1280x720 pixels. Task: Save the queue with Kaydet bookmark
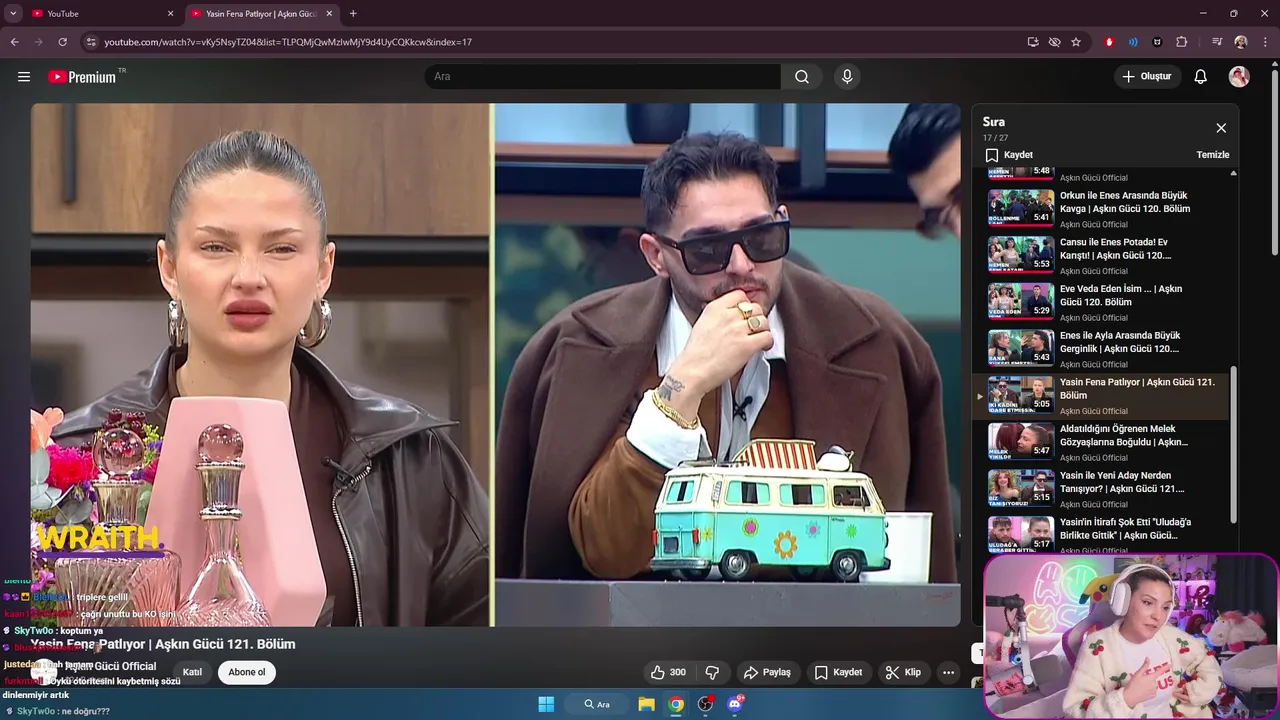pyautogui.click(x=1009, y=155)
